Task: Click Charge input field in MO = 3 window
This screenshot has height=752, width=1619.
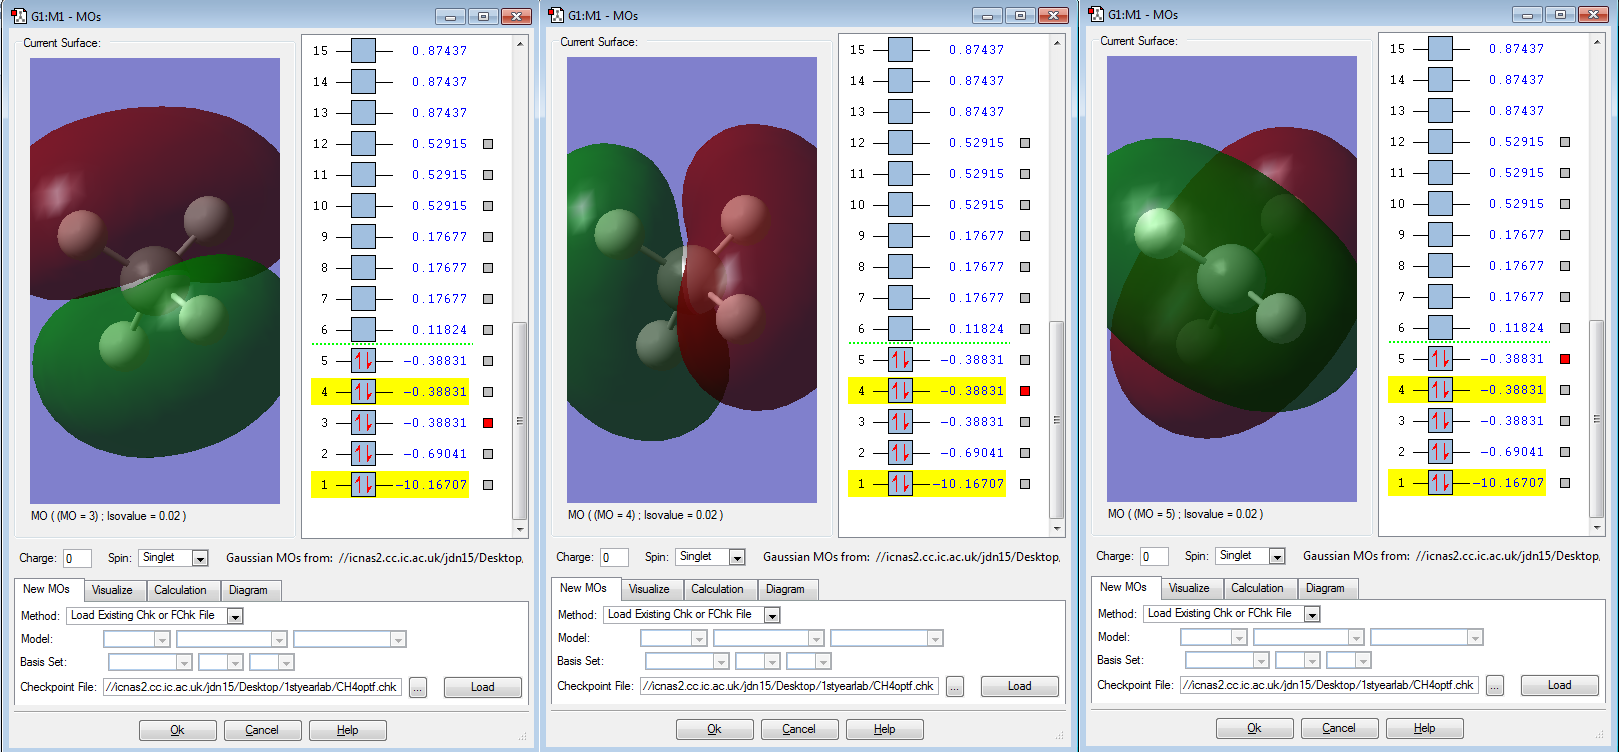Action: pos(77,559)
